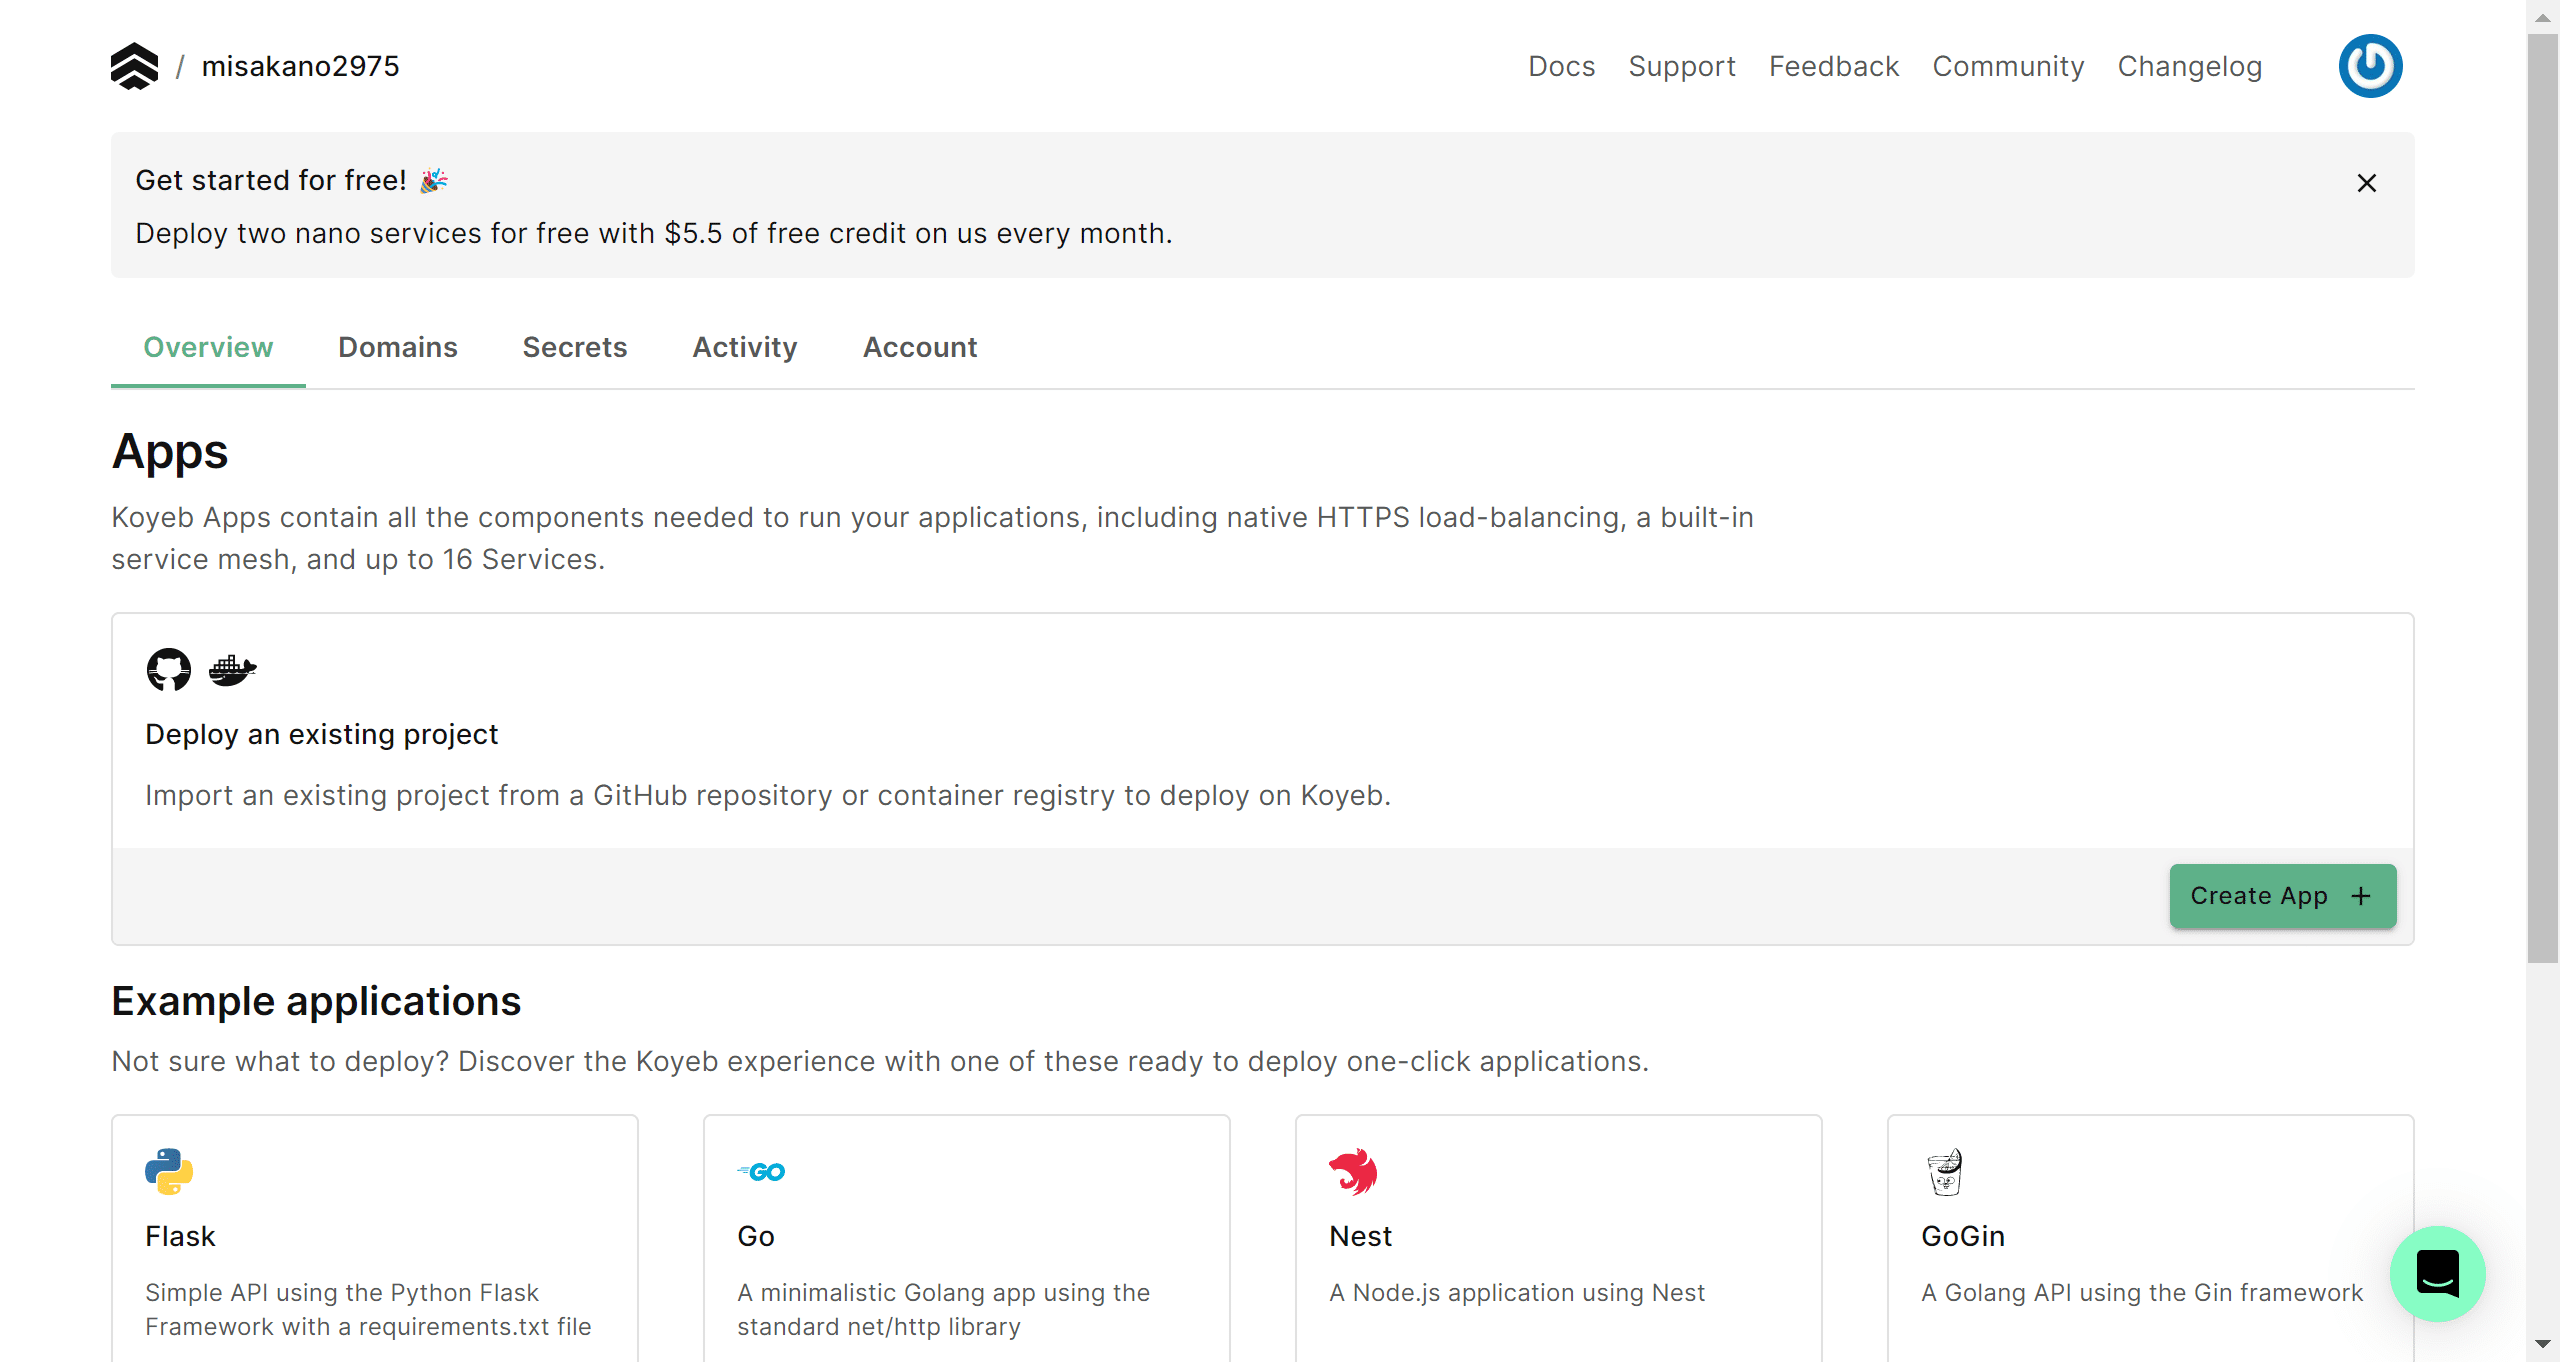Click the Flask Python logo
Image resolution: width=2560 pixels, height=1362 pixels.
pos(169,1171)
